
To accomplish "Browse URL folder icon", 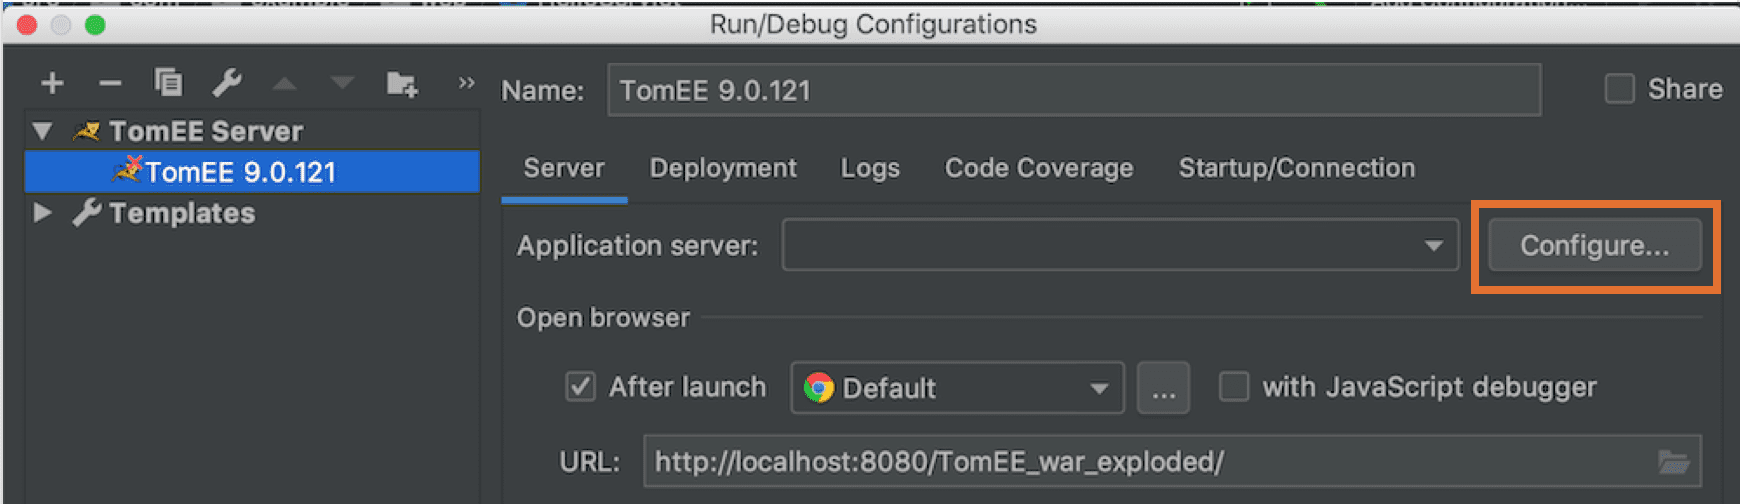I will click(x=1673, y=462).
